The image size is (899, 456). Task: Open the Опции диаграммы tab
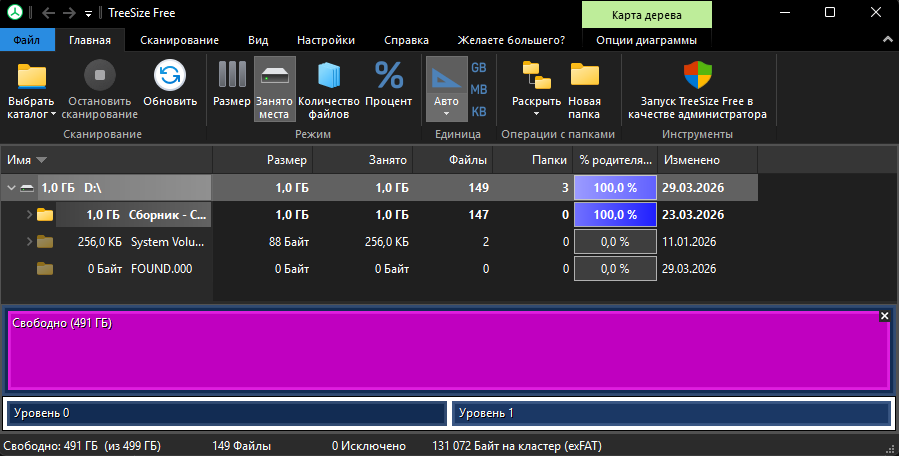click(647, 40)
